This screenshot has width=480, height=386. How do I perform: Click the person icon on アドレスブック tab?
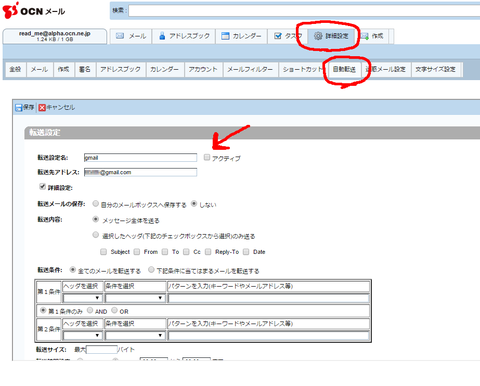tap(162, 36)
